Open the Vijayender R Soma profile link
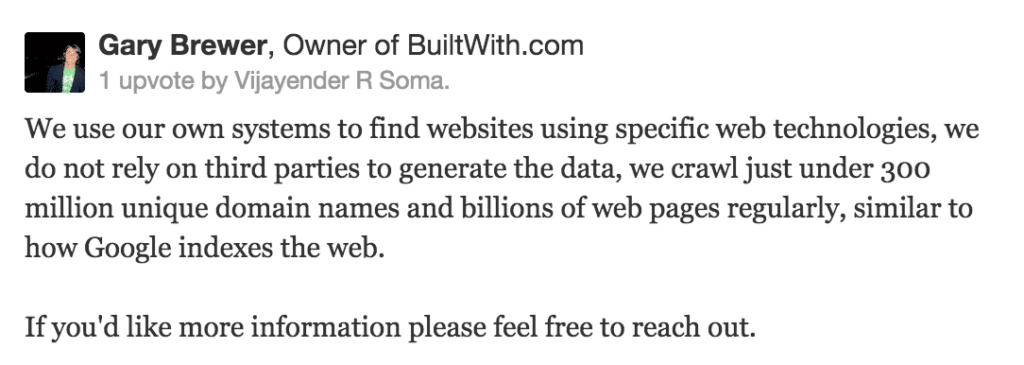Image resolution: width=1024 pixels, height=365 pixels. [x=338, y=81]
